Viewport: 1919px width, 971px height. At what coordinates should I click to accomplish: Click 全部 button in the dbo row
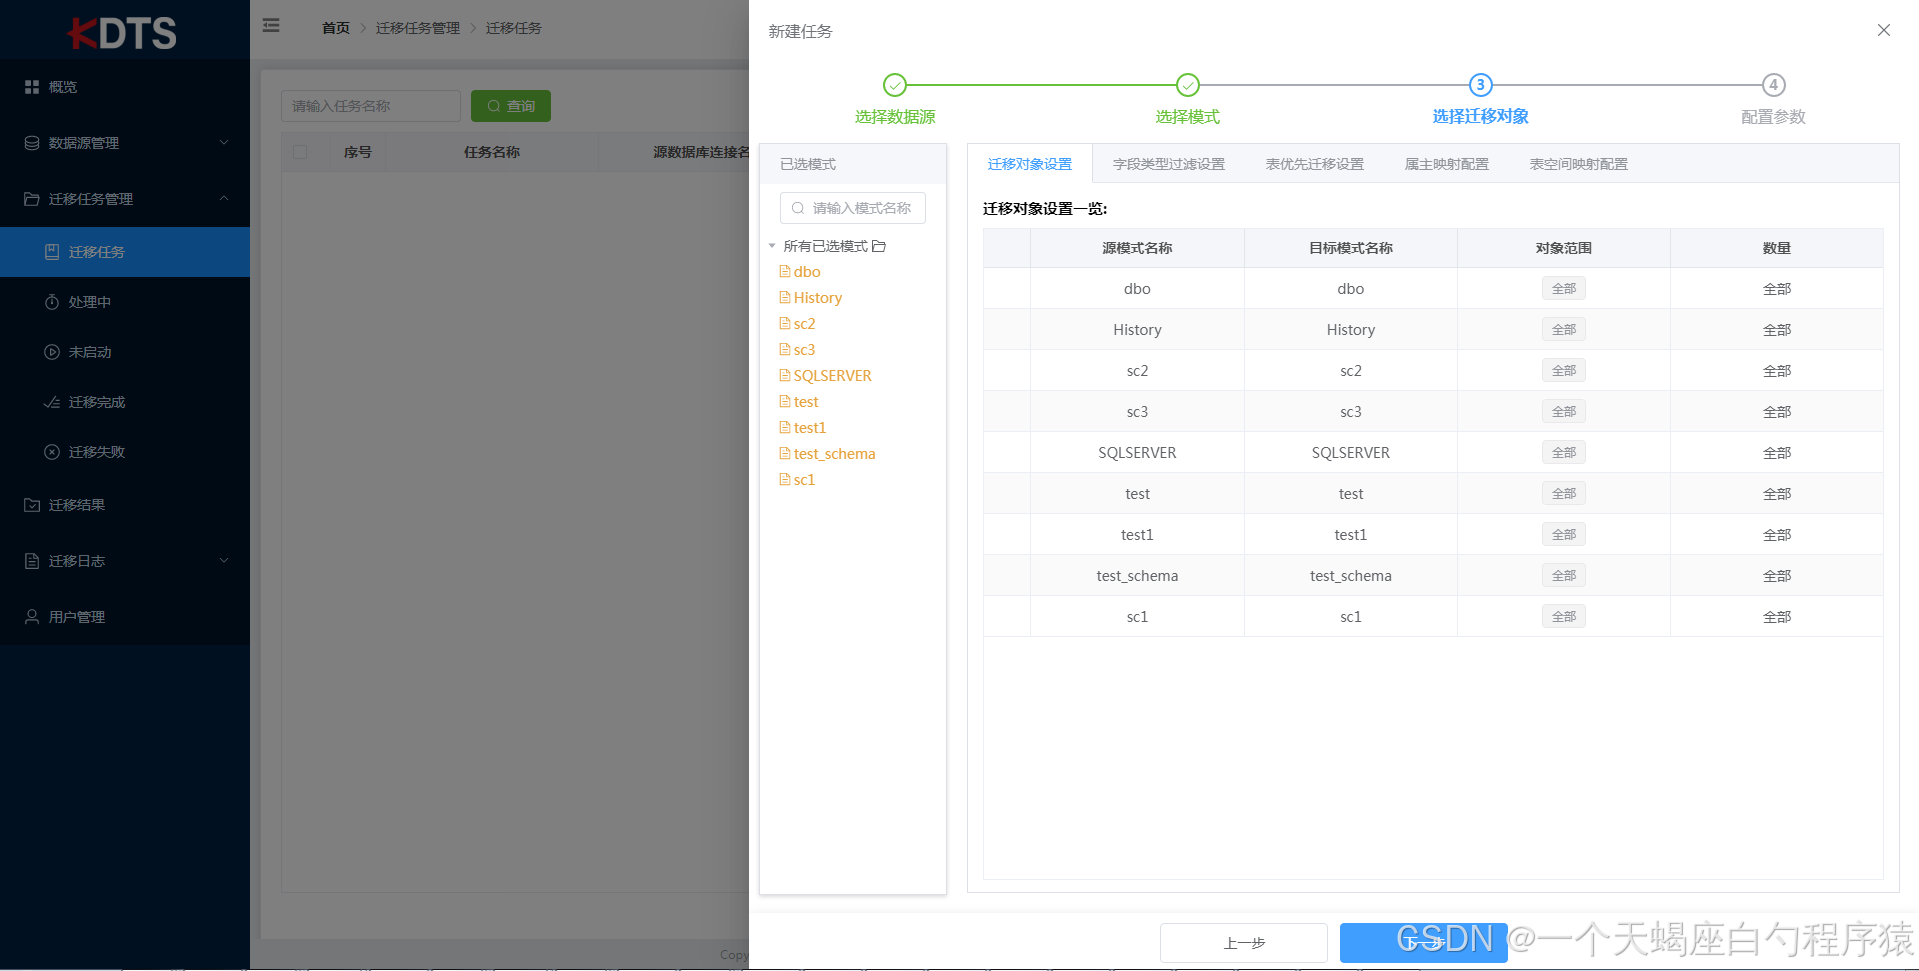(1563, 288)
